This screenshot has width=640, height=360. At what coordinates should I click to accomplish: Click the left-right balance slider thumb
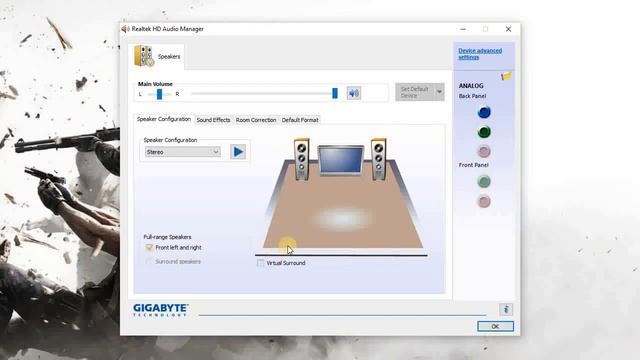point(160,94)
